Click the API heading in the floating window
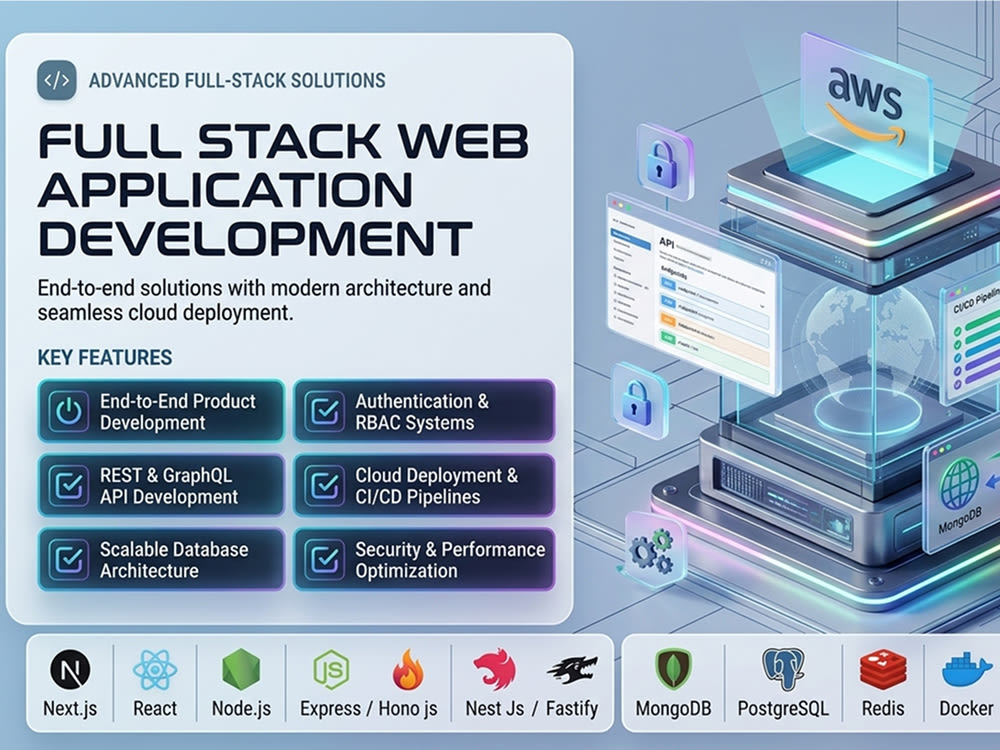The width and height of the screenshot is (1000, 750). click(x=666, y=242)
